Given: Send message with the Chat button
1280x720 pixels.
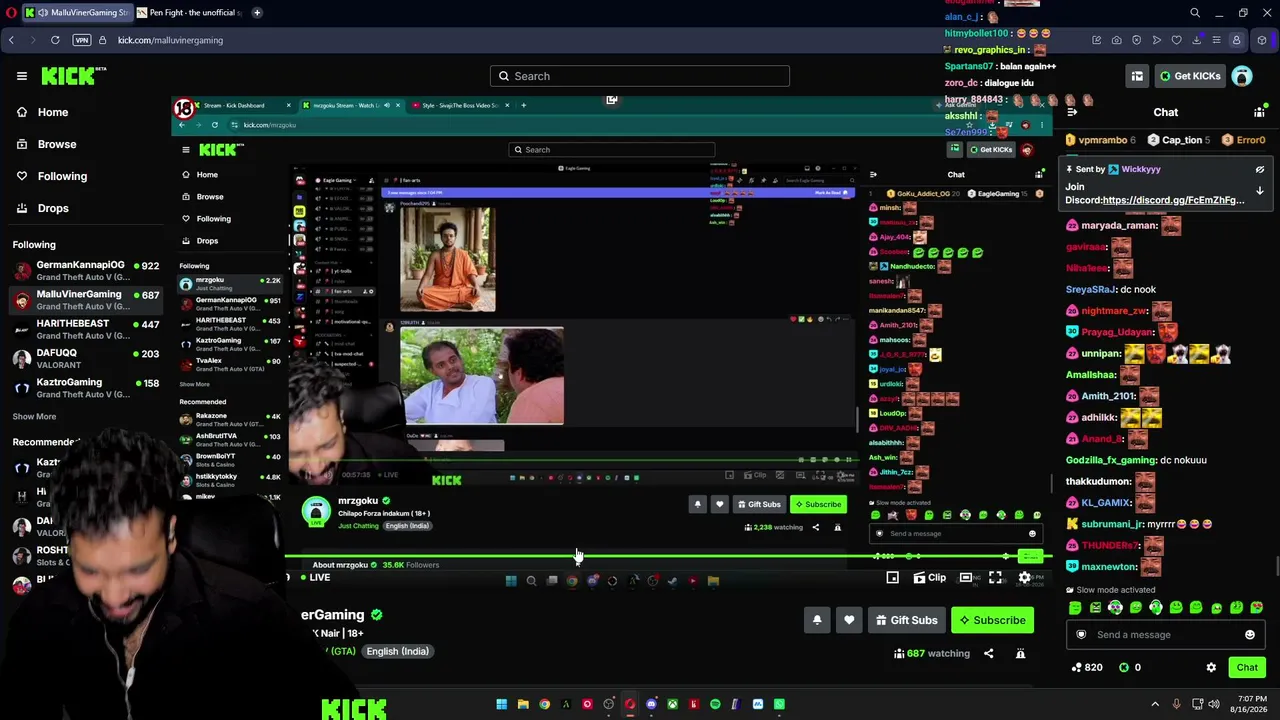Looking at the screenshot, I should 1247,667.
